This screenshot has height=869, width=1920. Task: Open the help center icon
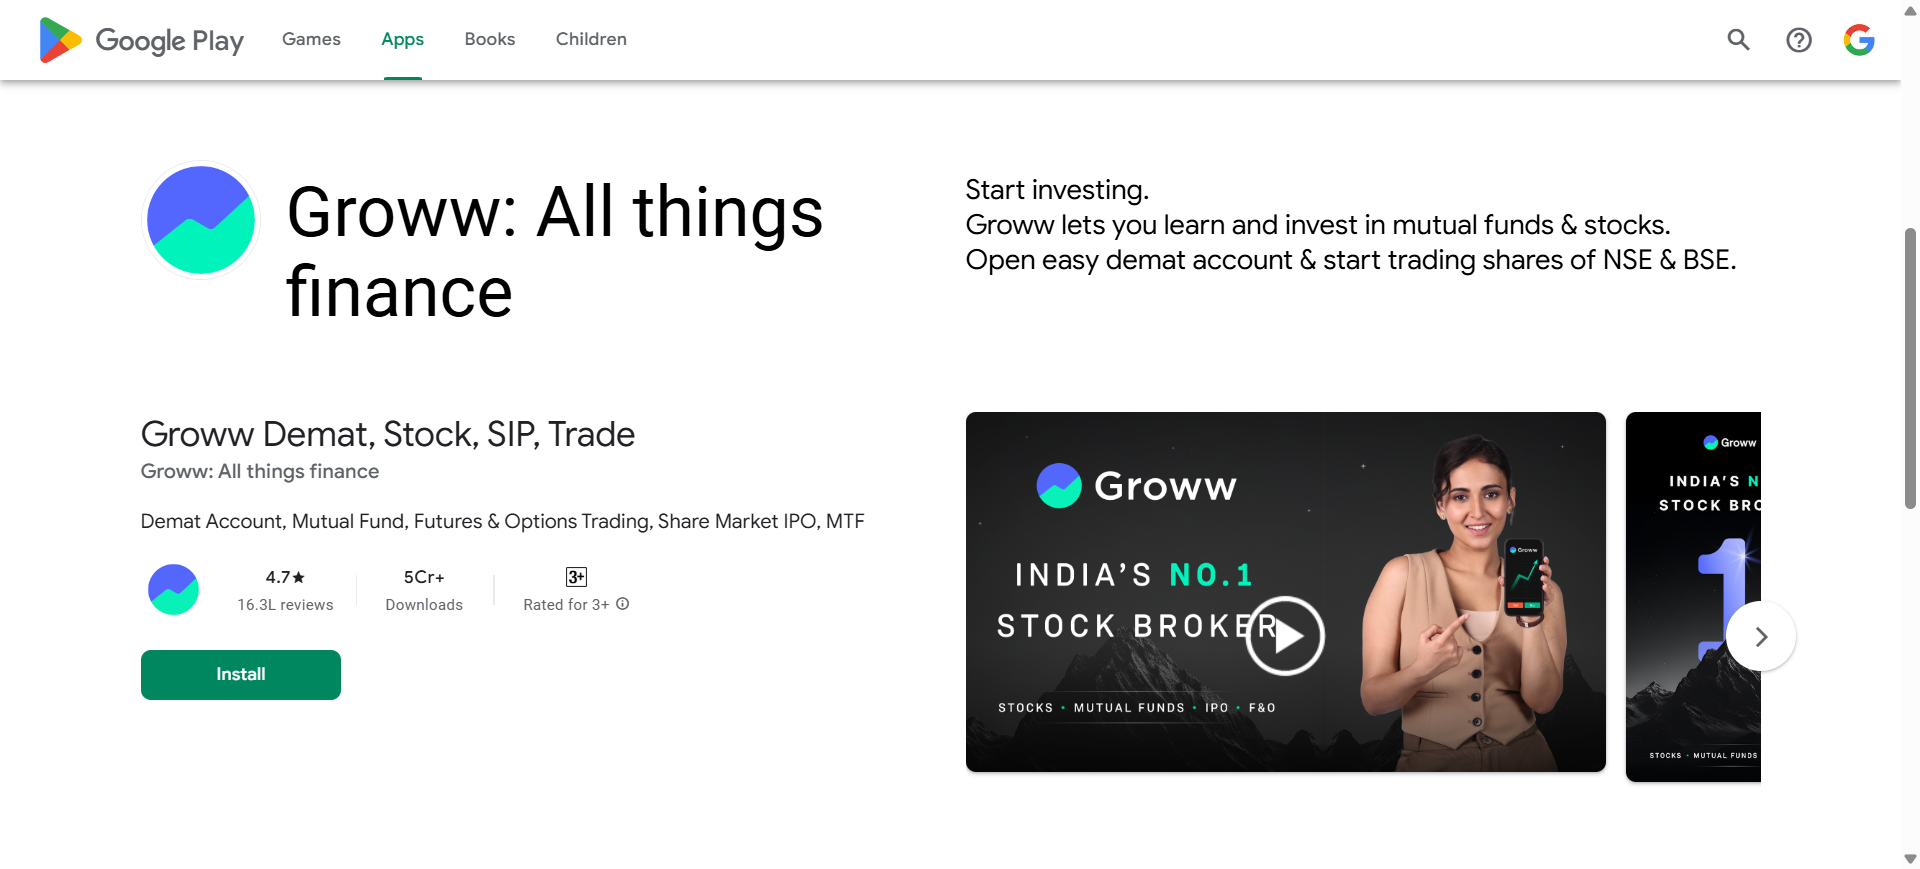coord(1798,40)
